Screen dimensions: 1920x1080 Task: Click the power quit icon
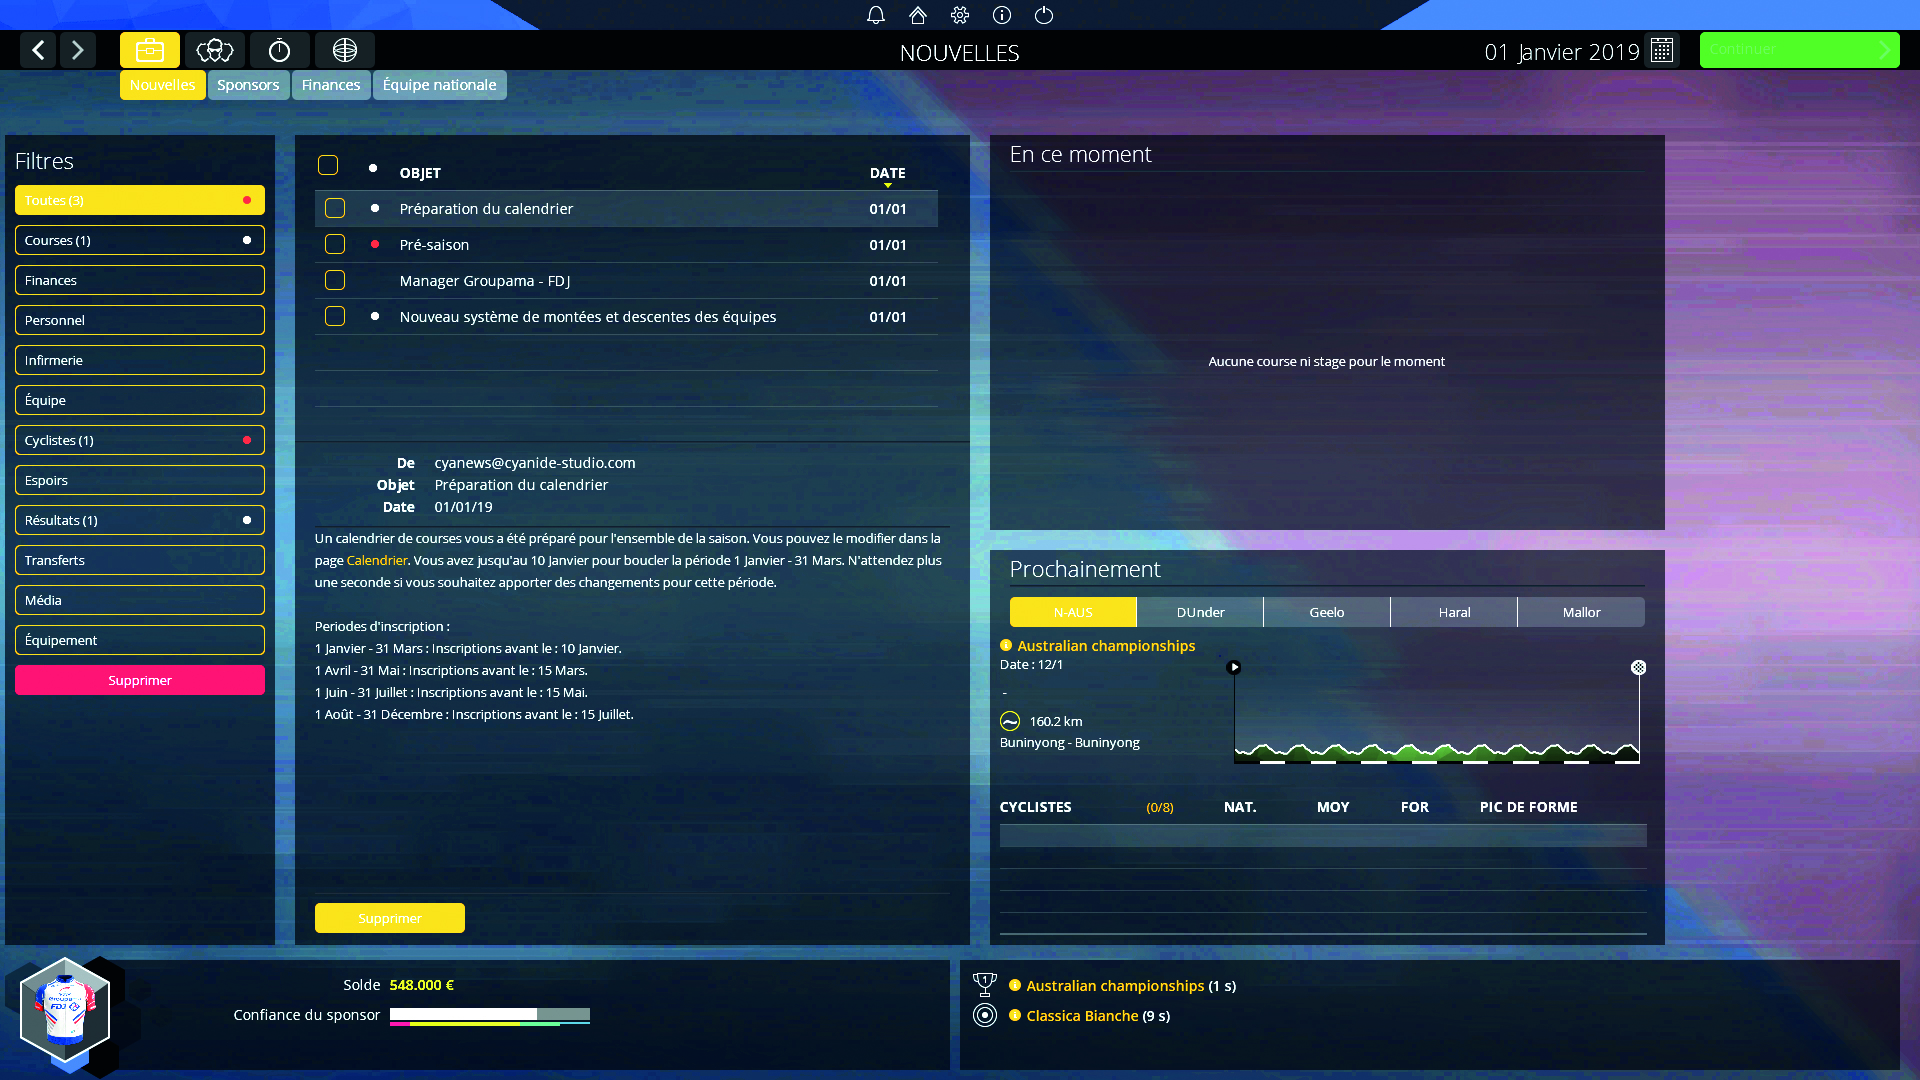coord(1044,15)
